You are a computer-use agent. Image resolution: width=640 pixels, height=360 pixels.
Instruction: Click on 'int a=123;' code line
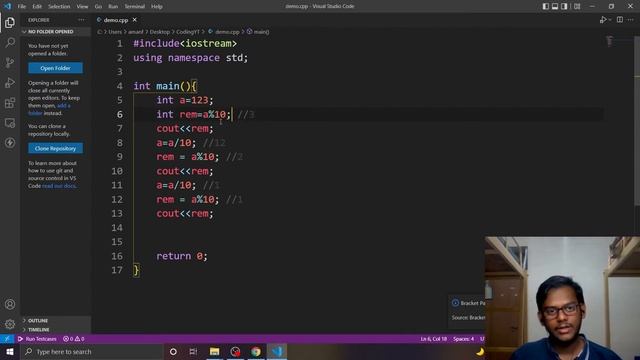185,100
